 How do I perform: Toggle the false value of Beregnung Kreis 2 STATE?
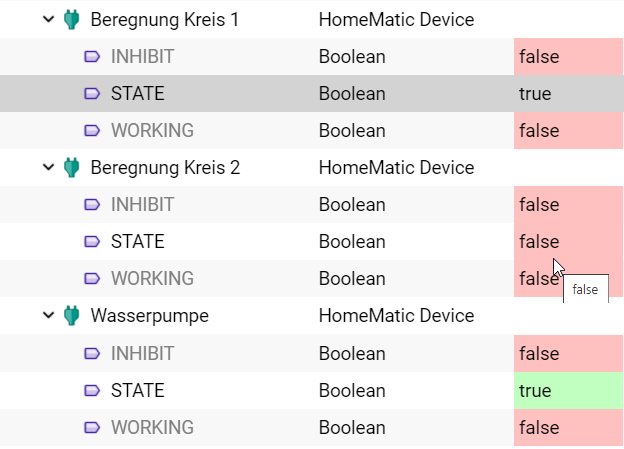pos(567,242)
